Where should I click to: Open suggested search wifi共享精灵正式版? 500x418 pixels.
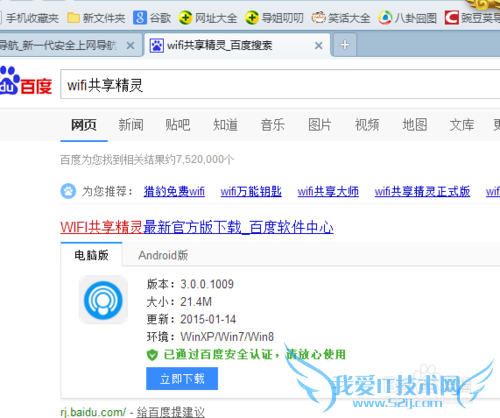point(422,191)
